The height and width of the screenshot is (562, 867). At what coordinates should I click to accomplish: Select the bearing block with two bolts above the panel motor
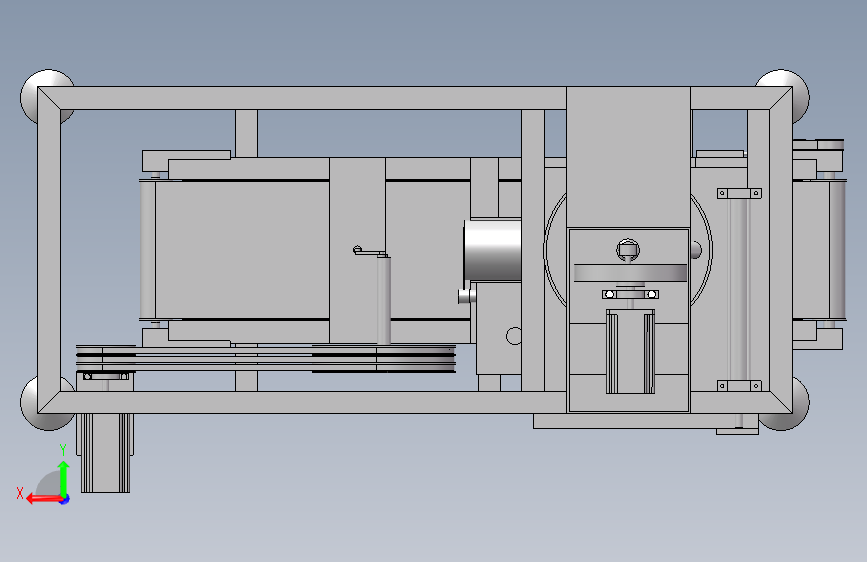630,294
